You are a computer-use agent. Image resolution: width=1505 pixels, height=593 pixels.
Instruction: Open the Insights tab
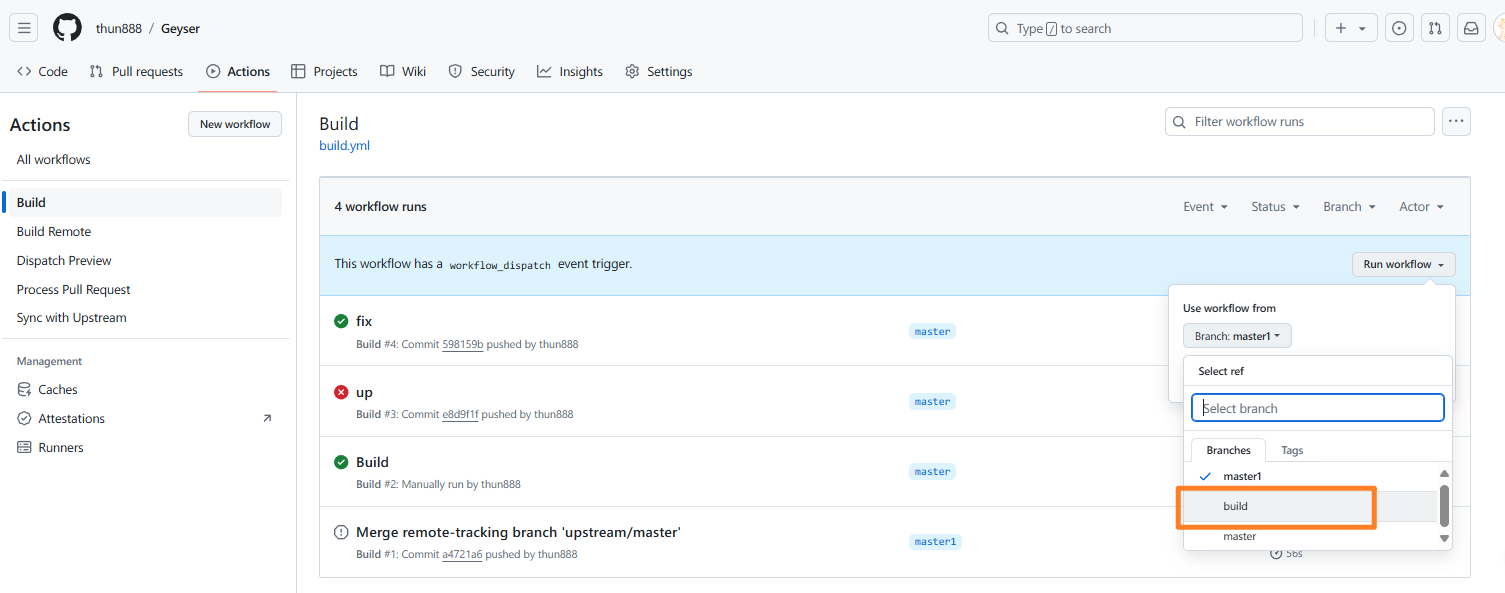(570, 71)
